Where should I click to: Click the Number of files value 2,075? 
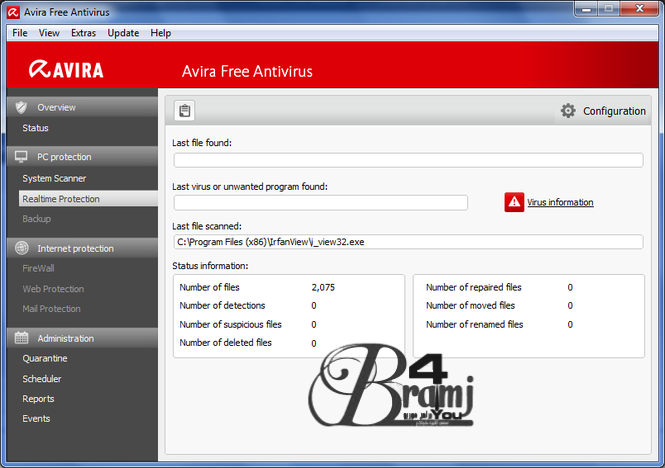323,287
